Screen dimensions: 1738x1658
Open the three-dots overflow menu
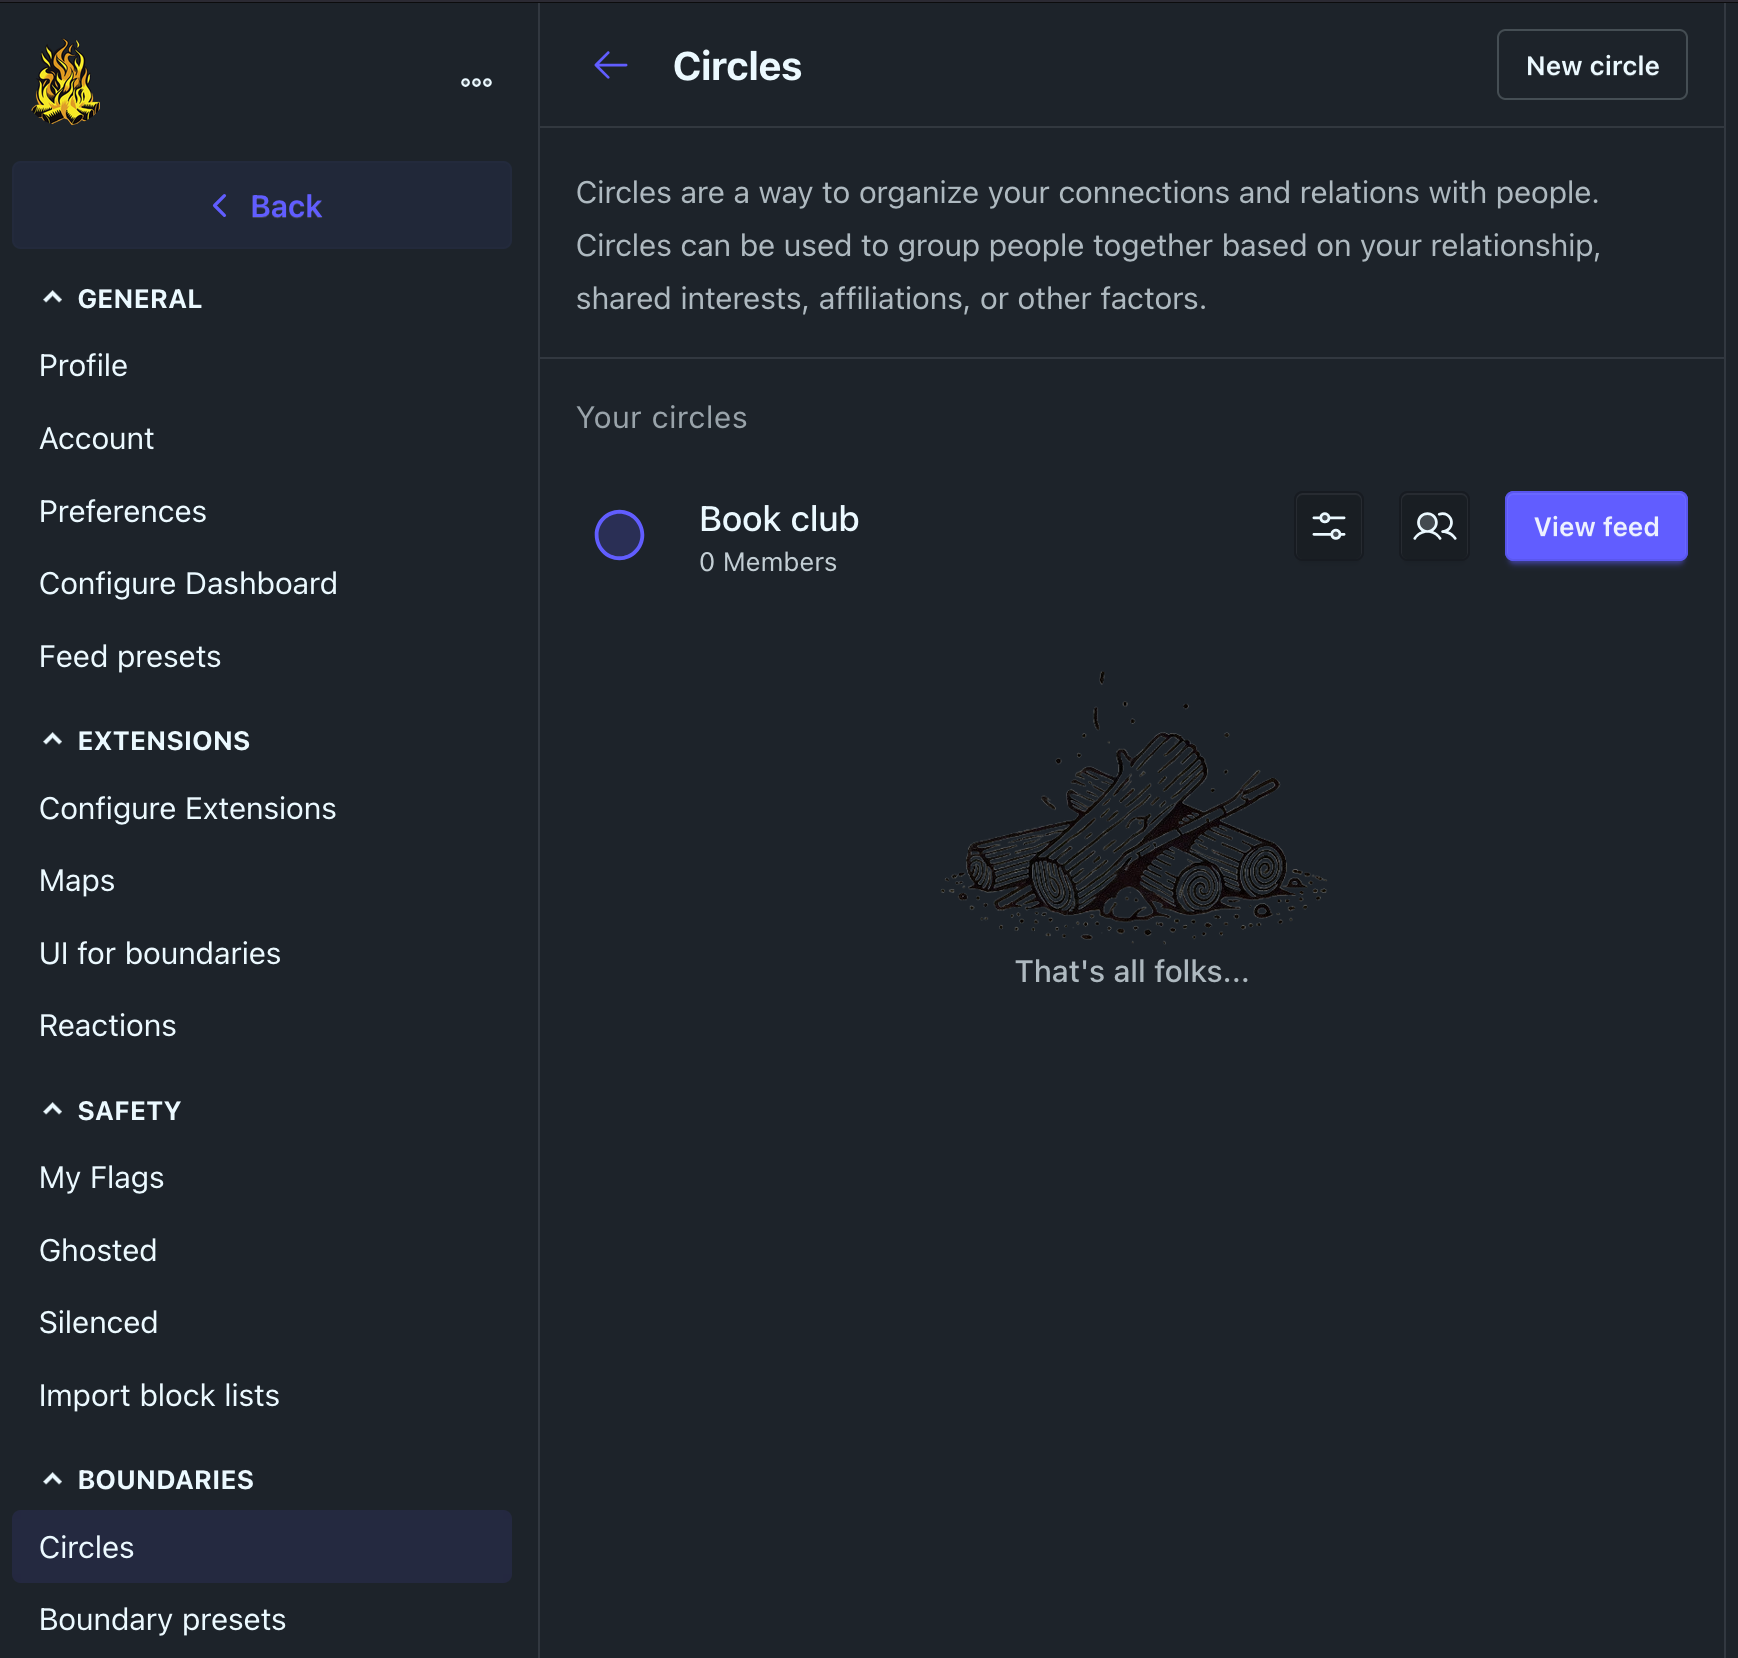(x=477, y=82)
